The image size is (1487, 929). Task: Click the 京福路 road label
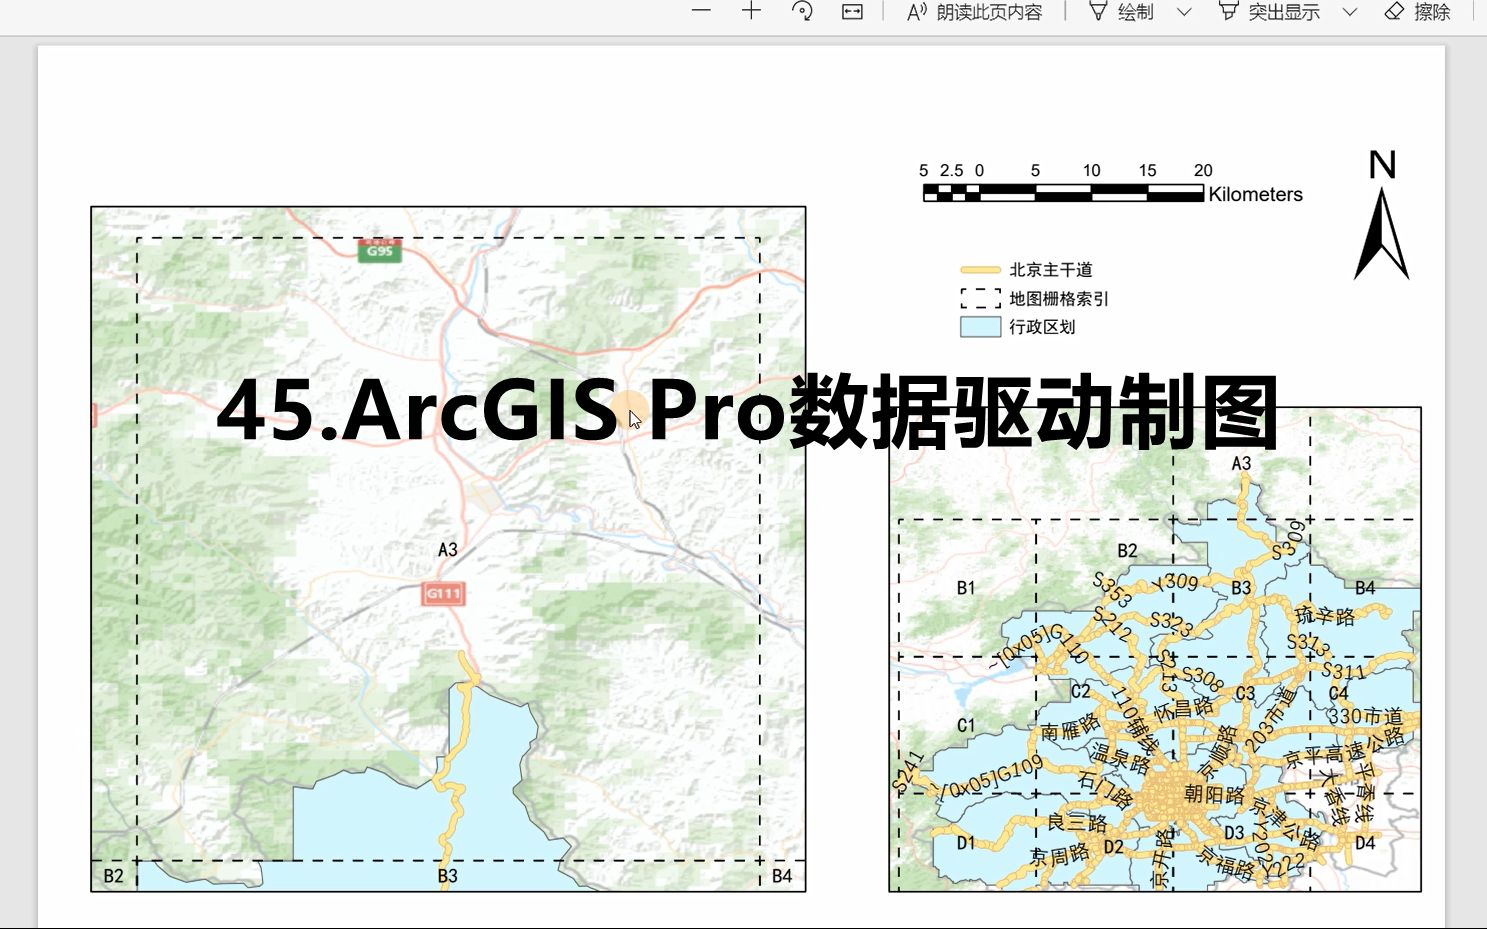(1224, 863)
